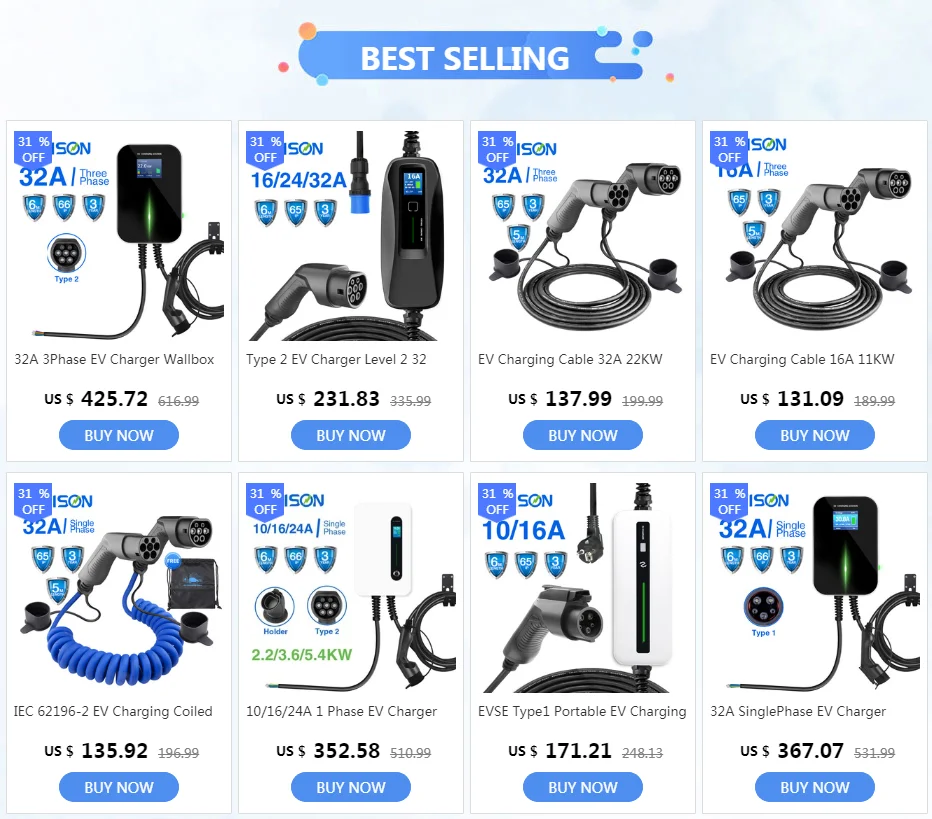The width and height of the screenshot is (932, 819).
Task: Click BUY NOW for 10/16/24A 1 Phase Charger
Action: click(351, 787)
